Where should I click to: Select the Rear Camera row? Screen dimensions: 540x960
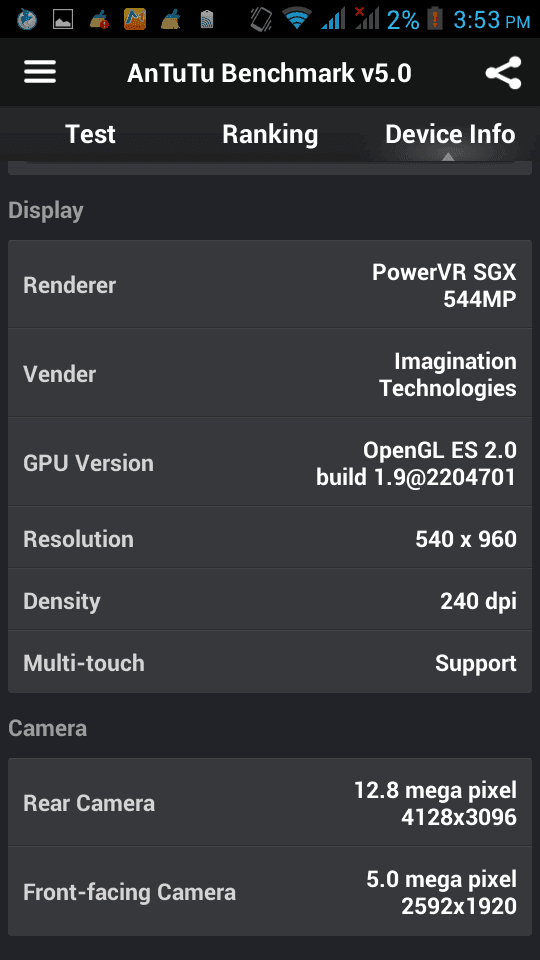point(270,803)
